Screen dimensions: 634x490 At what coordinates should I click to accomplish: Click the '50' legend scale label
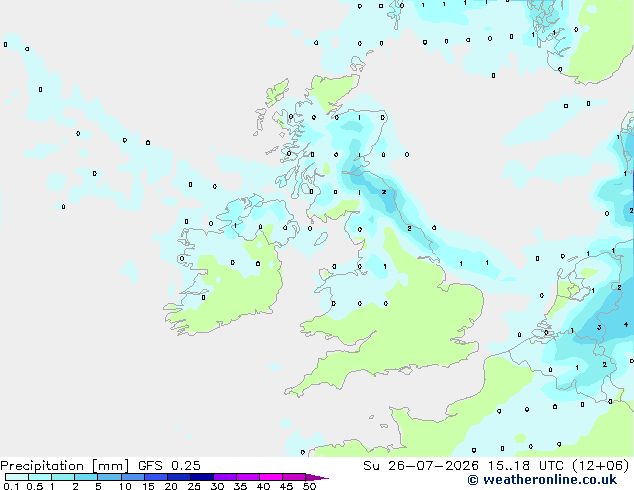point(309,486)
